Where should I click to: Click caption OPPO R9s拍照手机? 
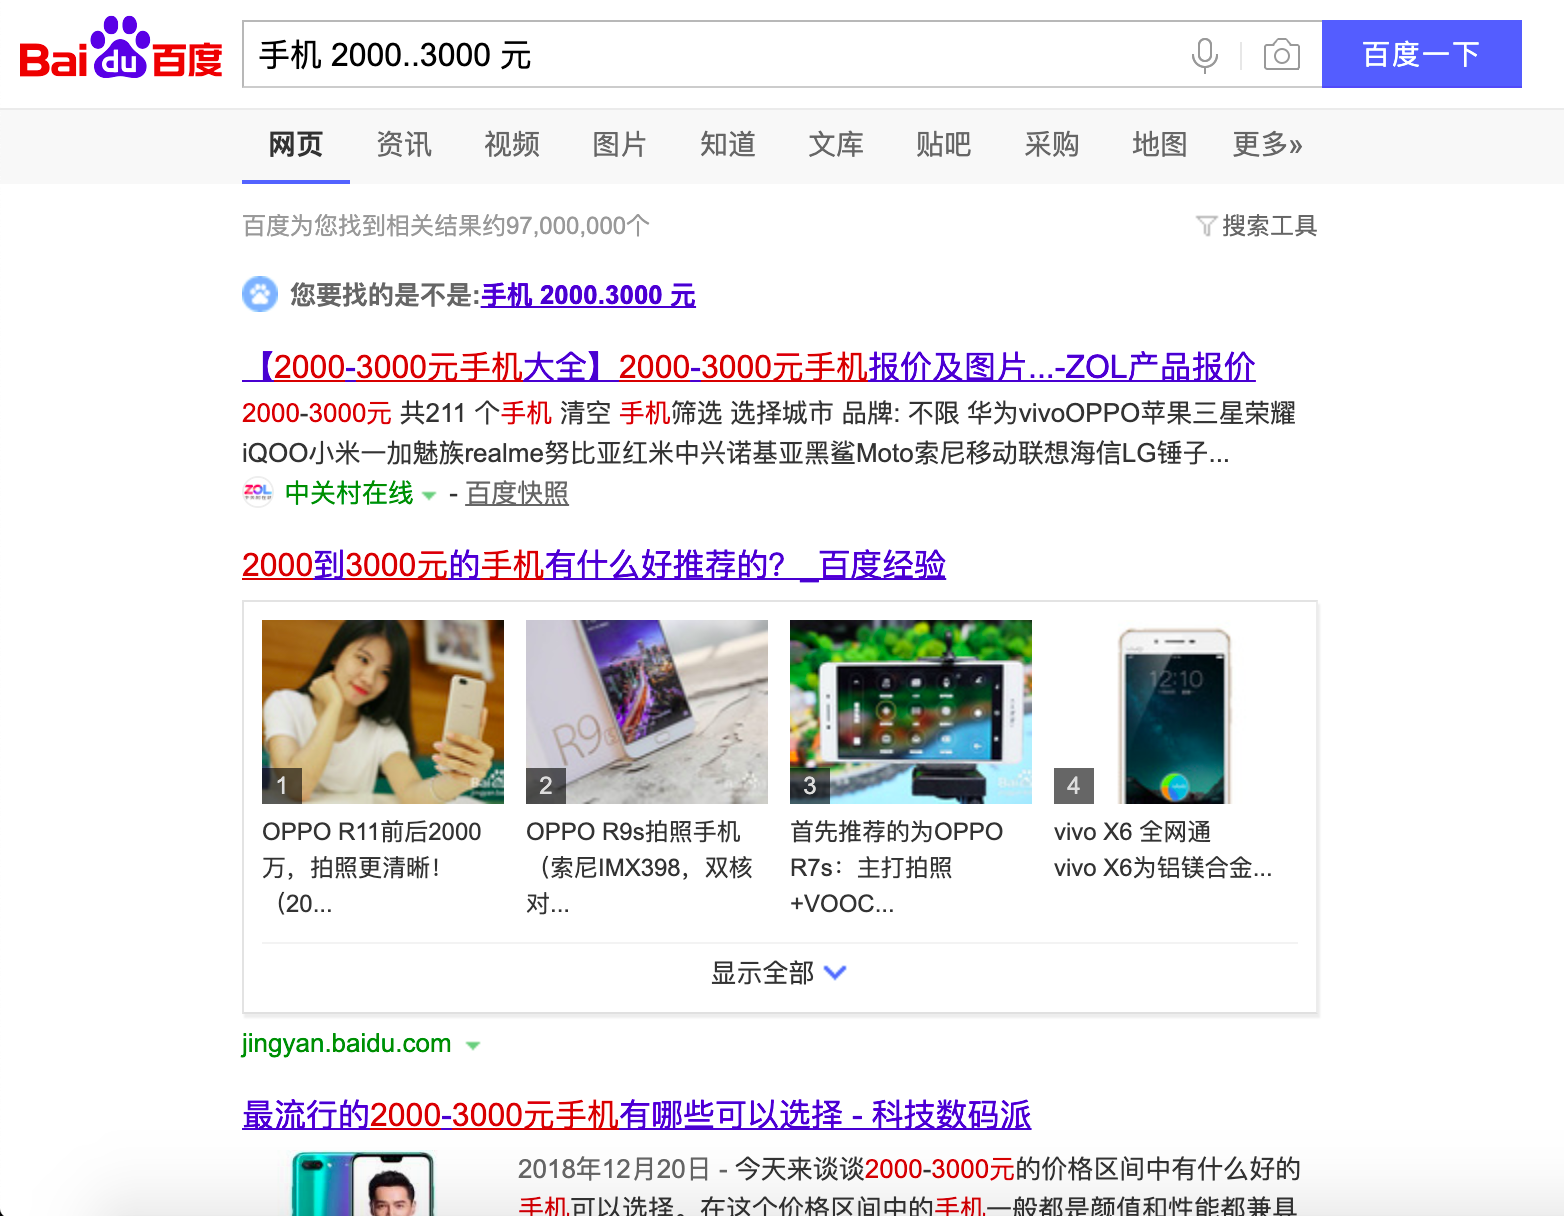point(639,867)
